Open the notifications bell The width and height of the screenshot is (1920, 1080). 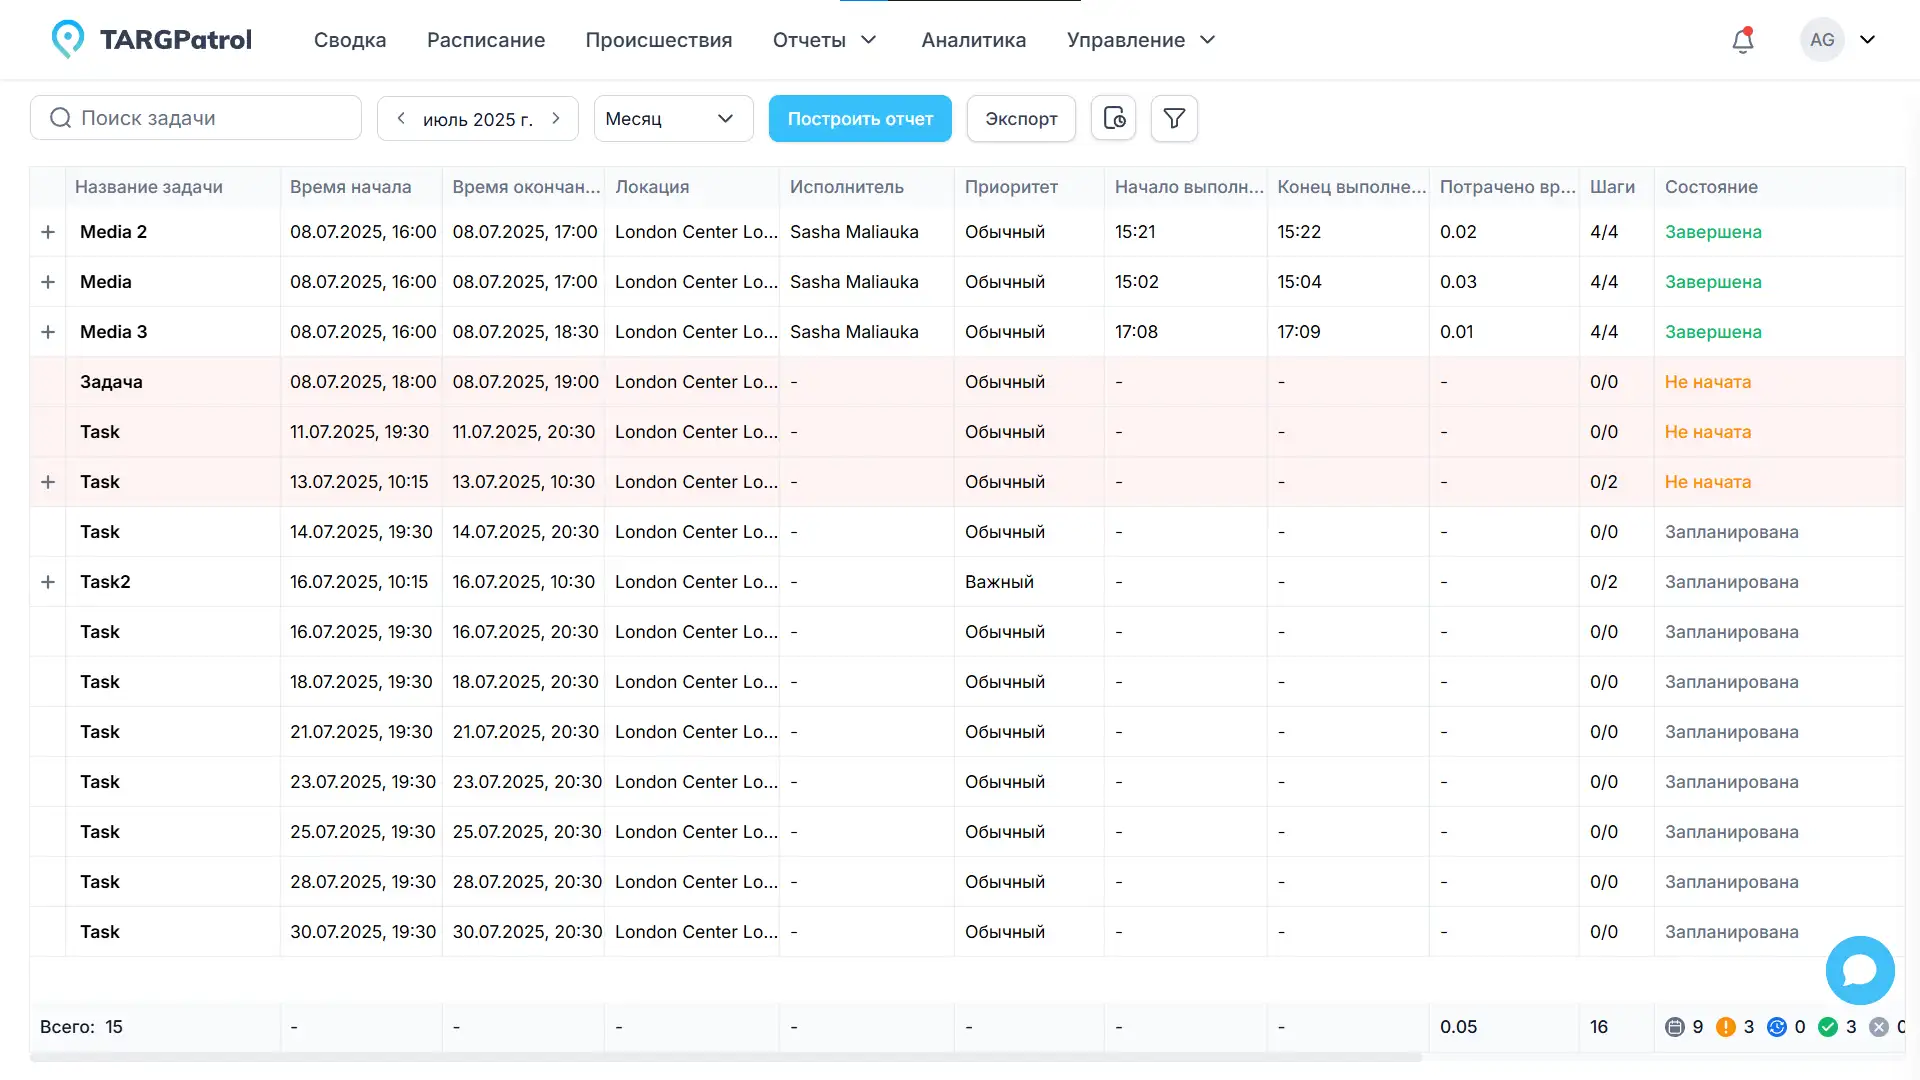point(1743,40)
